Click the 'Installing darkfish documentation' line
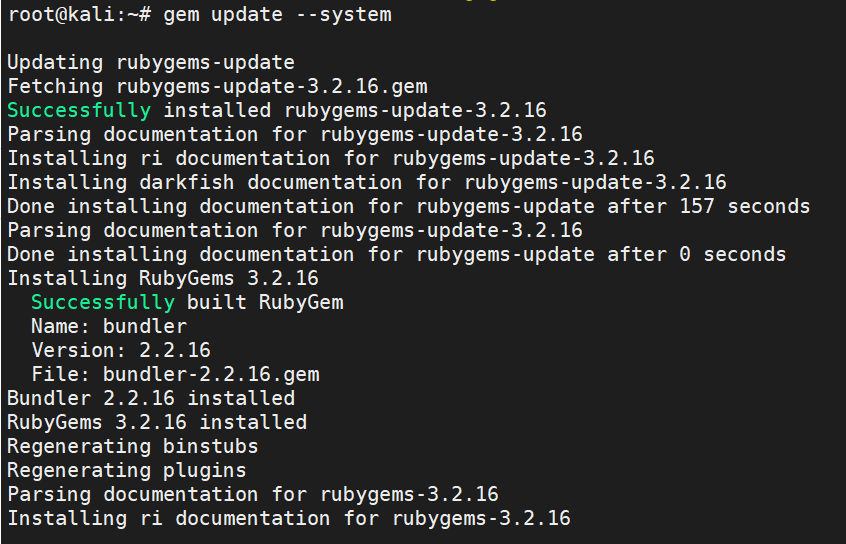Screen dimensions: 846x544 367,182
